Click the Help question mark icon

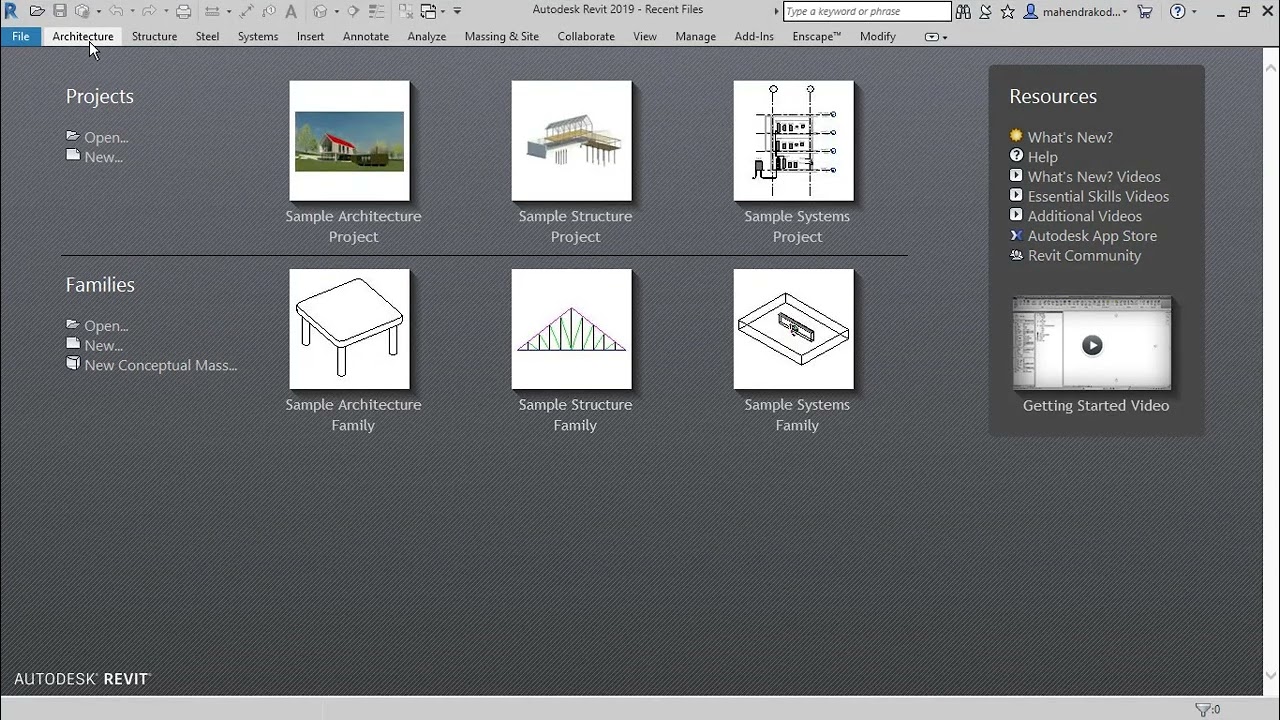pyautogui.click(x=1177, y=11)
